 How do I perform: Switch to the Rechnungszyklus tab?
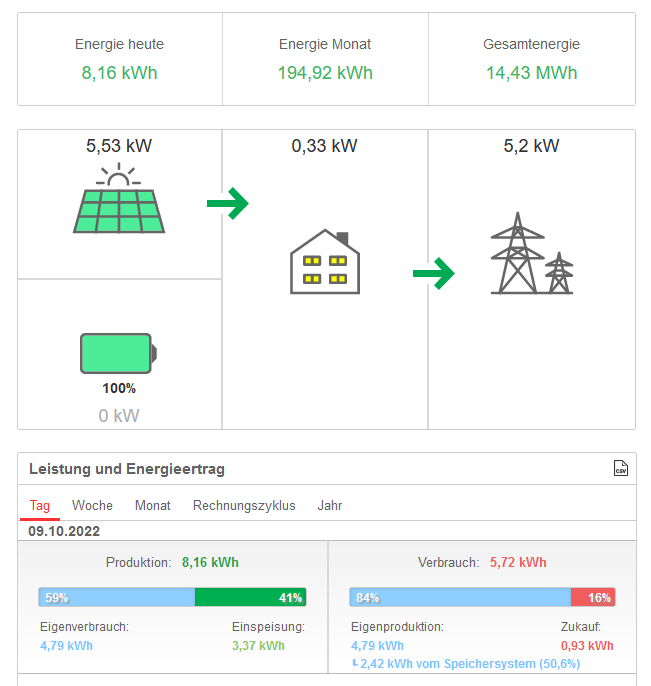pyautogui.click(x=244, y=506)
